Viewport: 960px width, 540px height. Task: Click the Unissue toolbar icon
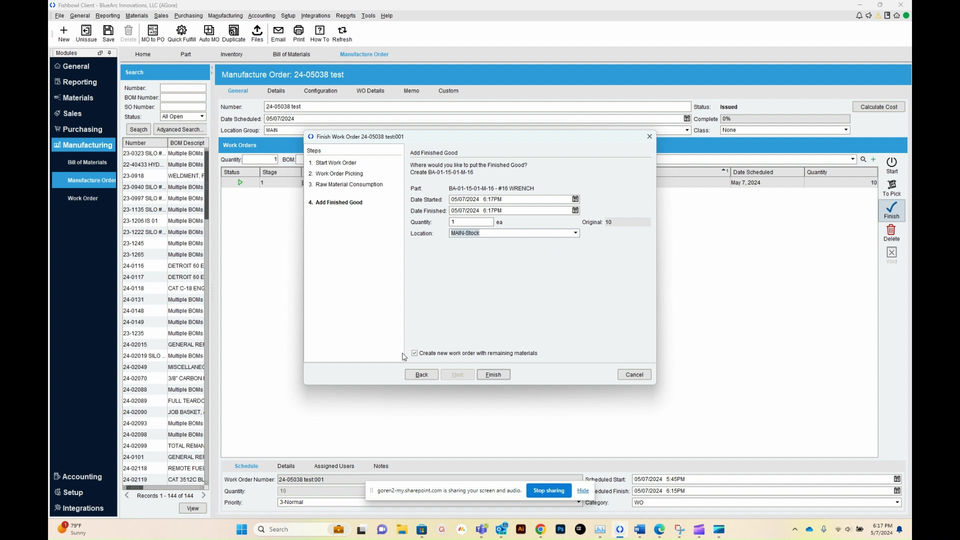(86, 34)
